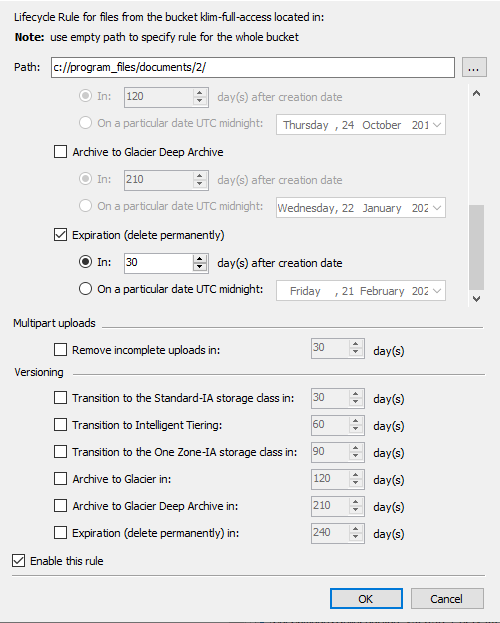Click One Zone-IA 90 days field
Viewport: 500px width, 623px height.
click(x=331, y=452)
